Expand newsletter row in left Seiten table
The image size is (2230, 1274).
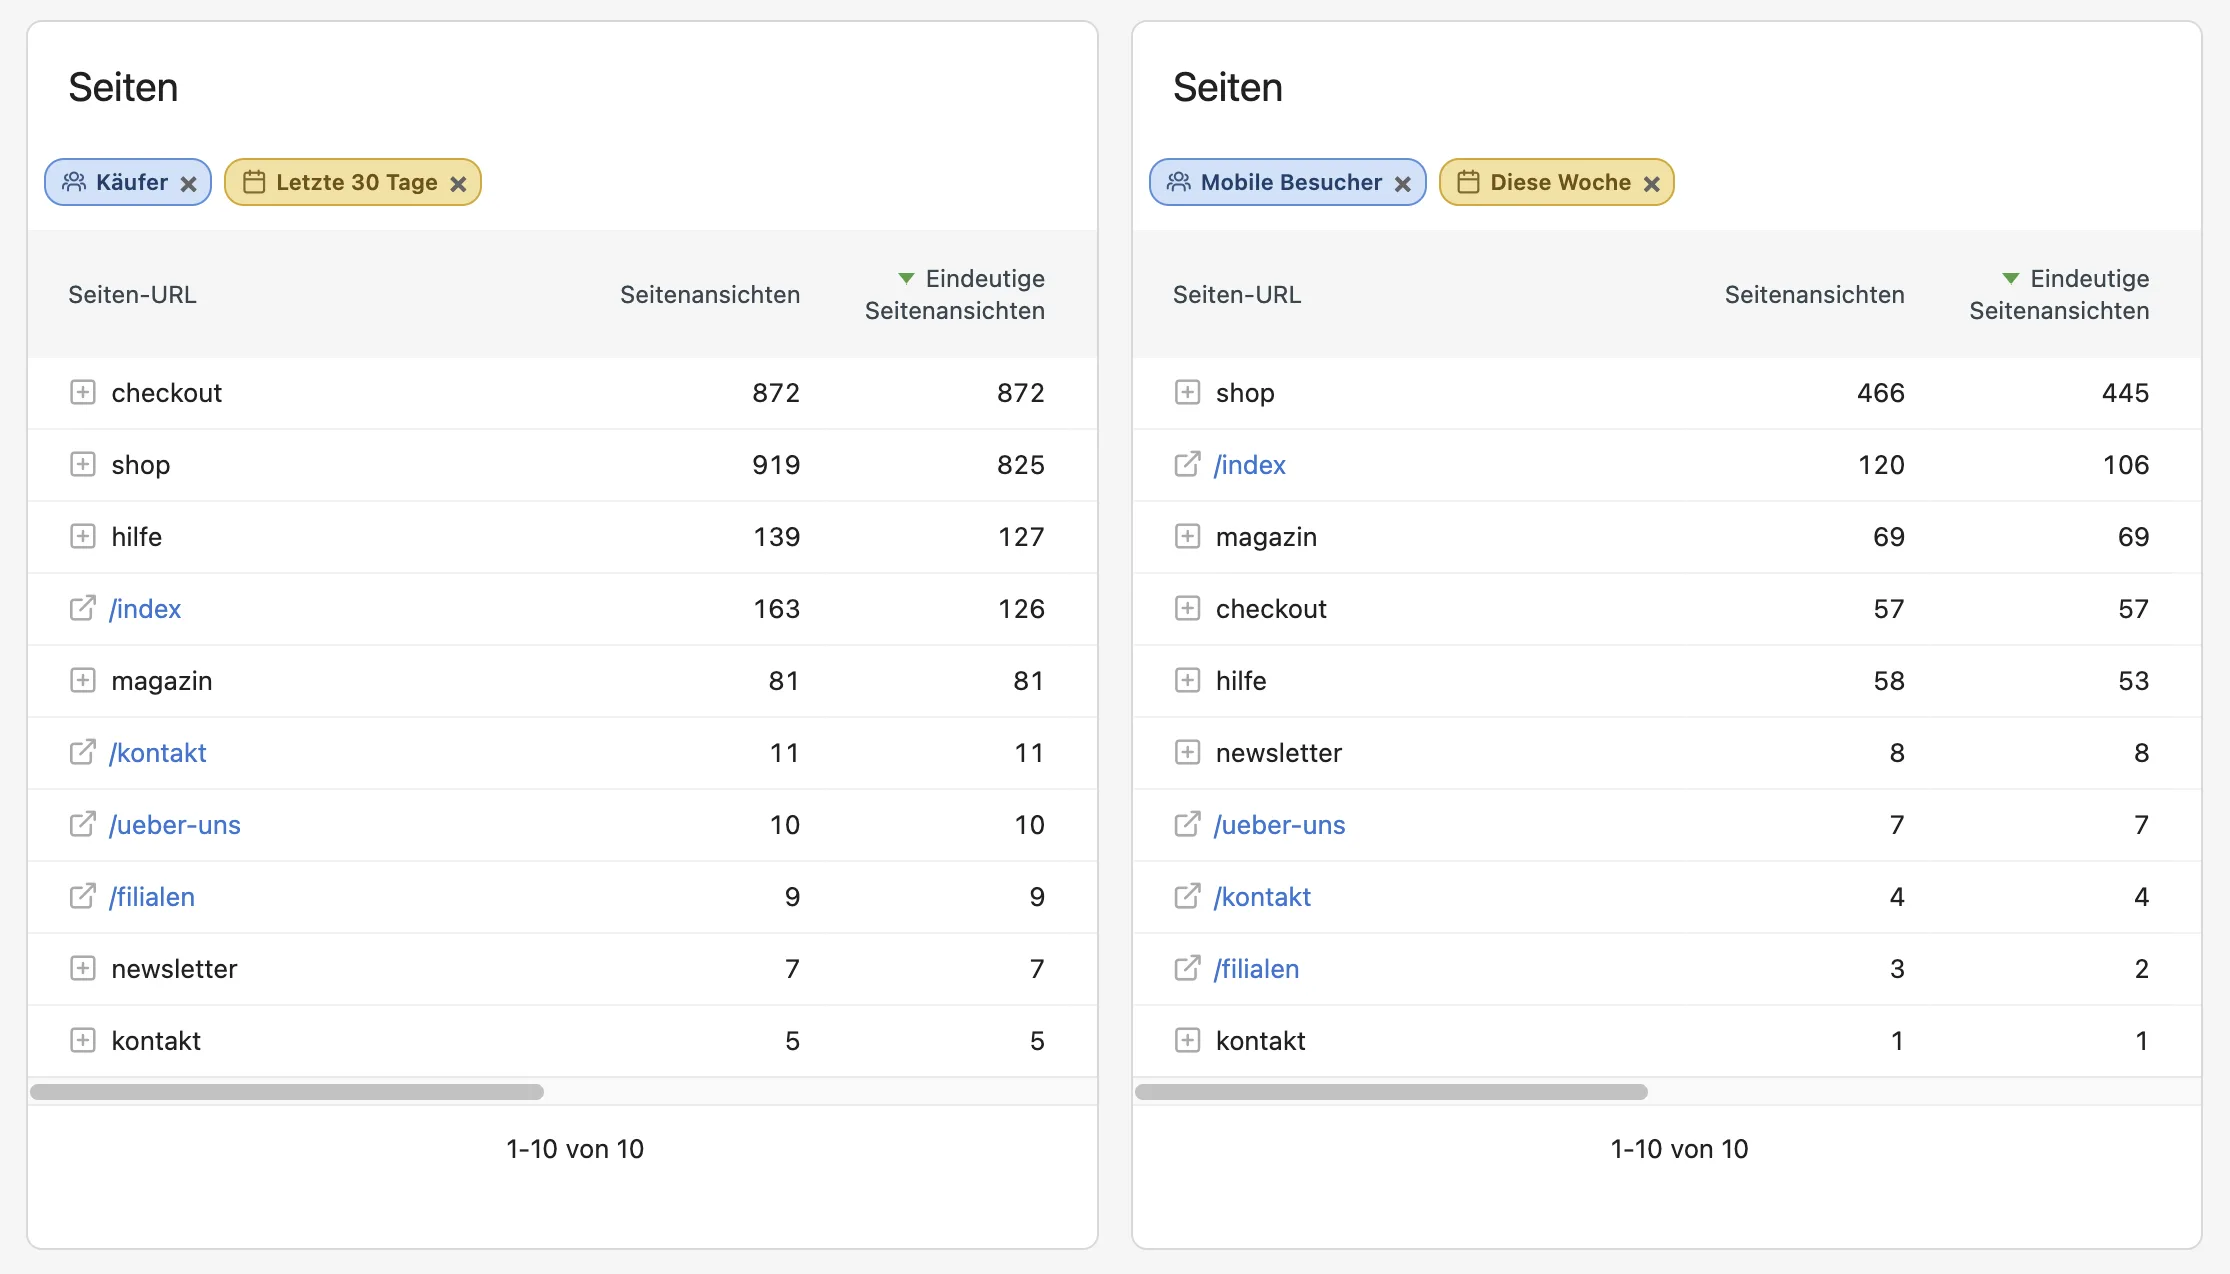83,968
